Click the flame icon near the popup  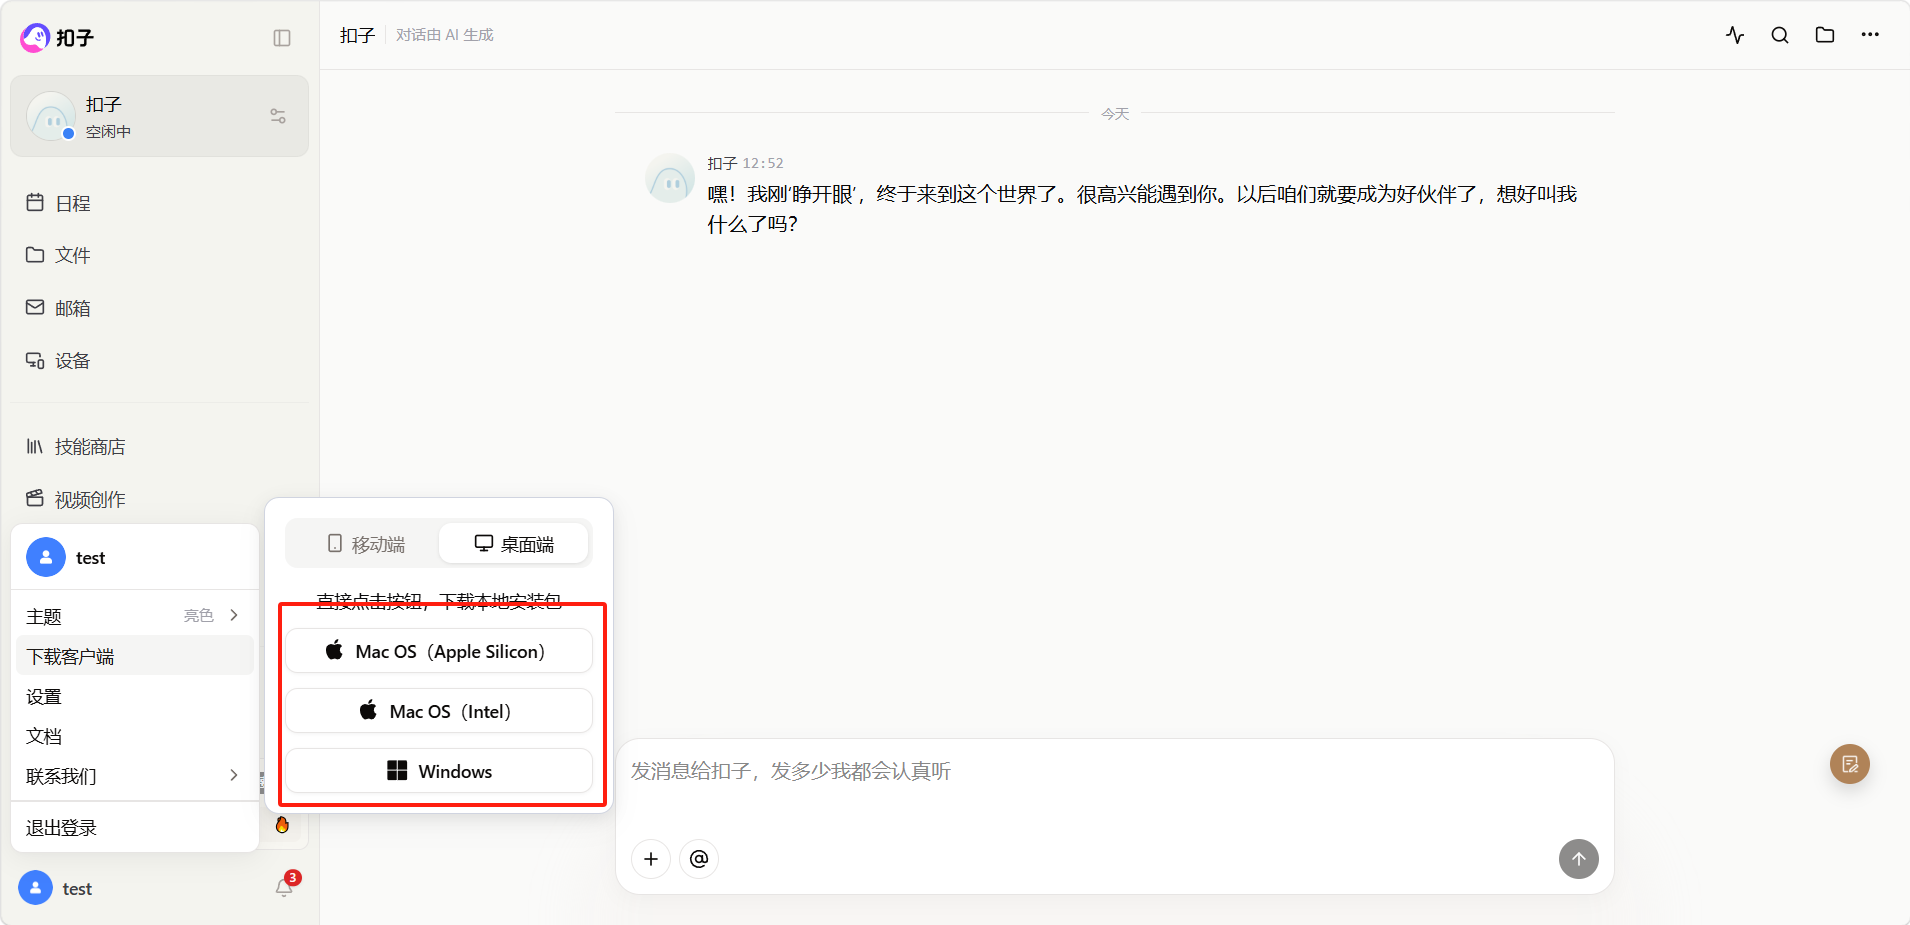click(282, 825)
